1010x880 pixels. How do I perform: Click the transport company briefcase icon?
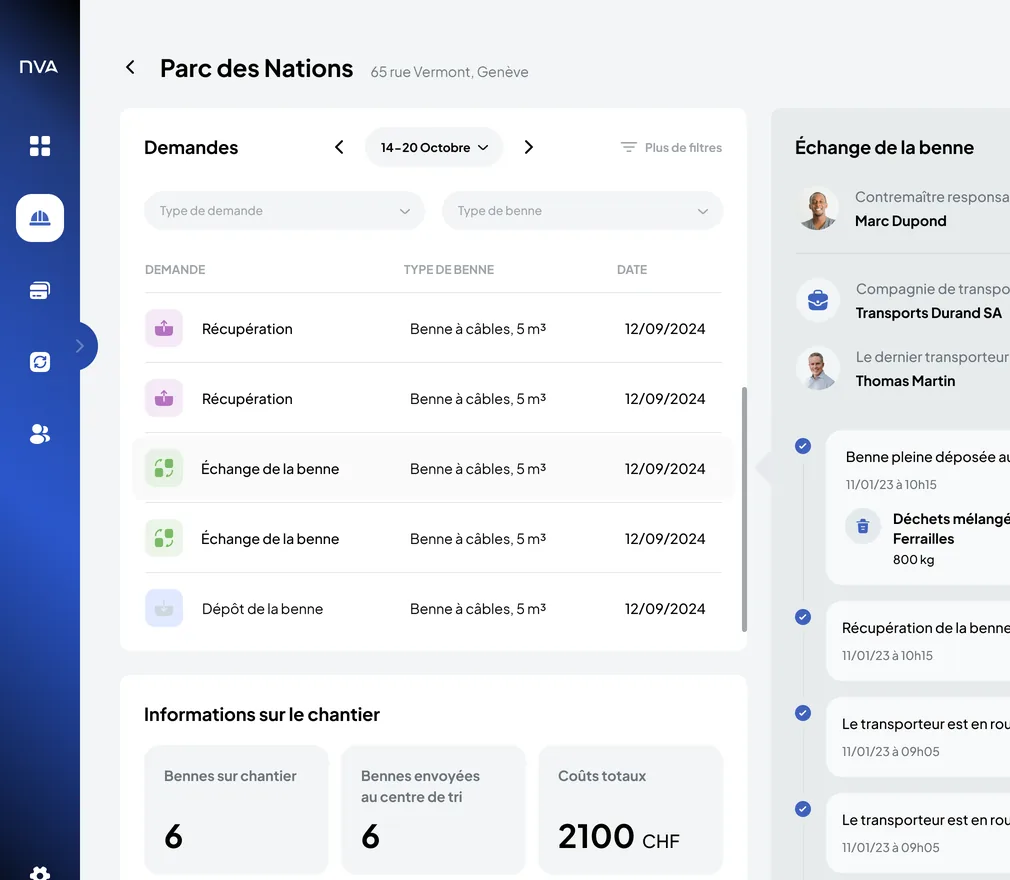click(818, 300)
